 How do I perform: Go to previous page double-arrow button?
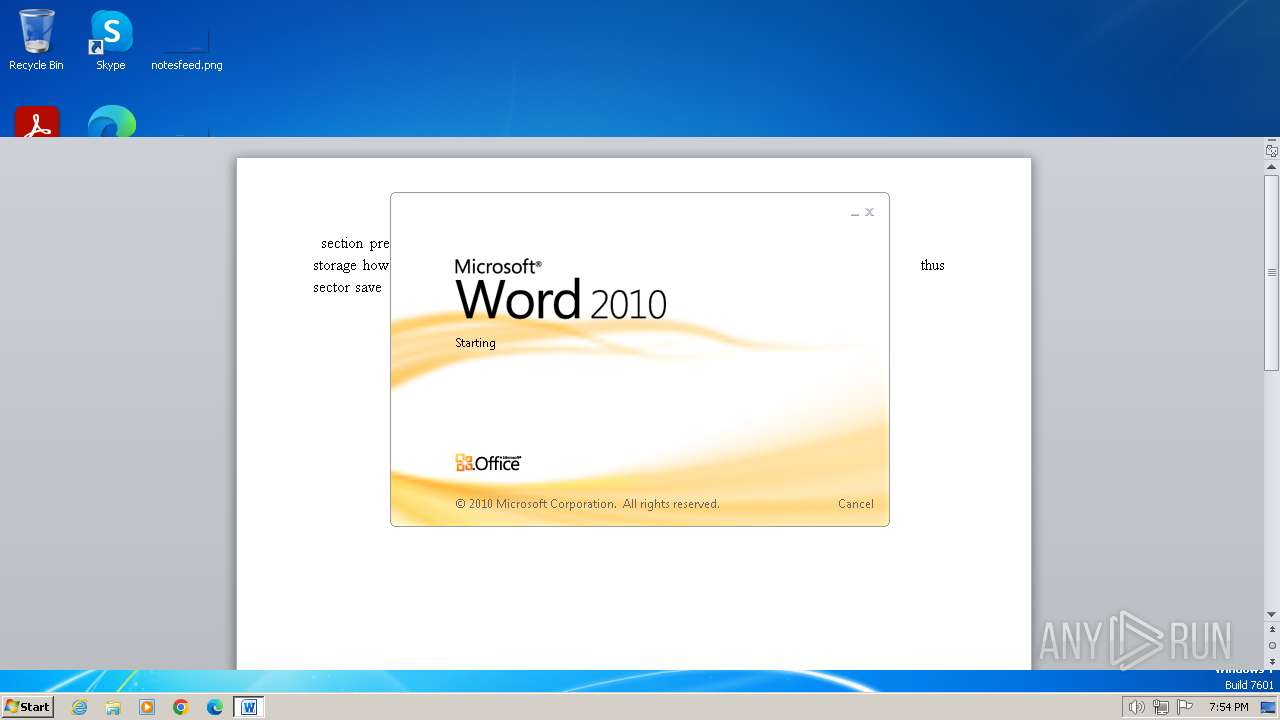[x=1272, y=630]
